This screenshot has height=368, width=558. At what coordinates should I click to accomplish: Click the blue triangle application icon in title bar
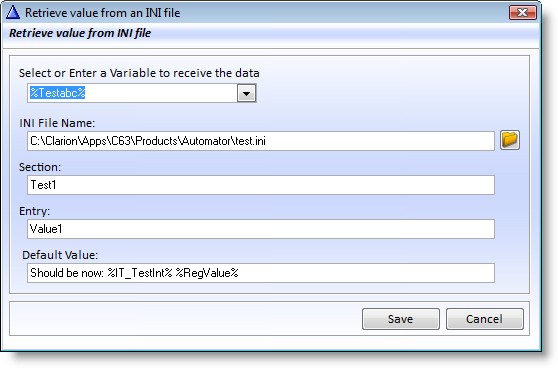click(13, 12)
